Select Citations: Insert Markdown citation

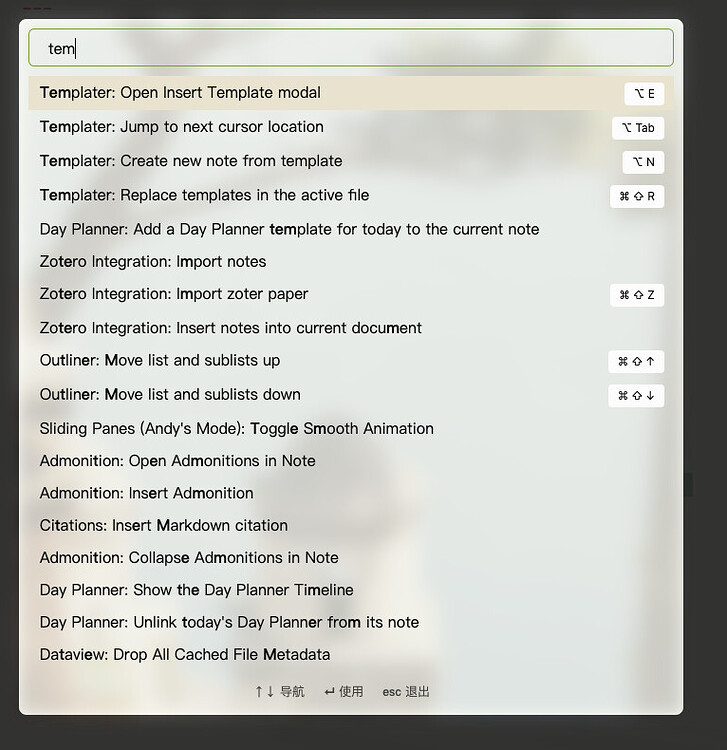pyautogui.click(x=164, y=525)
